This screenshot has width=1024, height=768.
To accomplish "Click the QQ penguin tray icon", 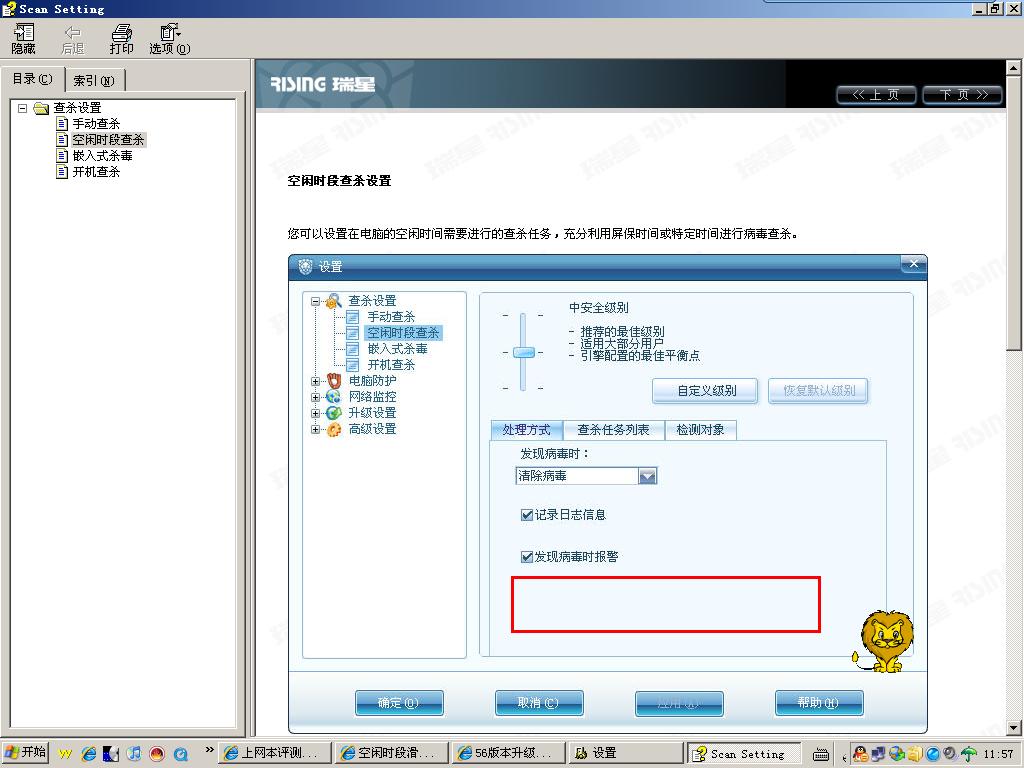I will tap(860, 754).
